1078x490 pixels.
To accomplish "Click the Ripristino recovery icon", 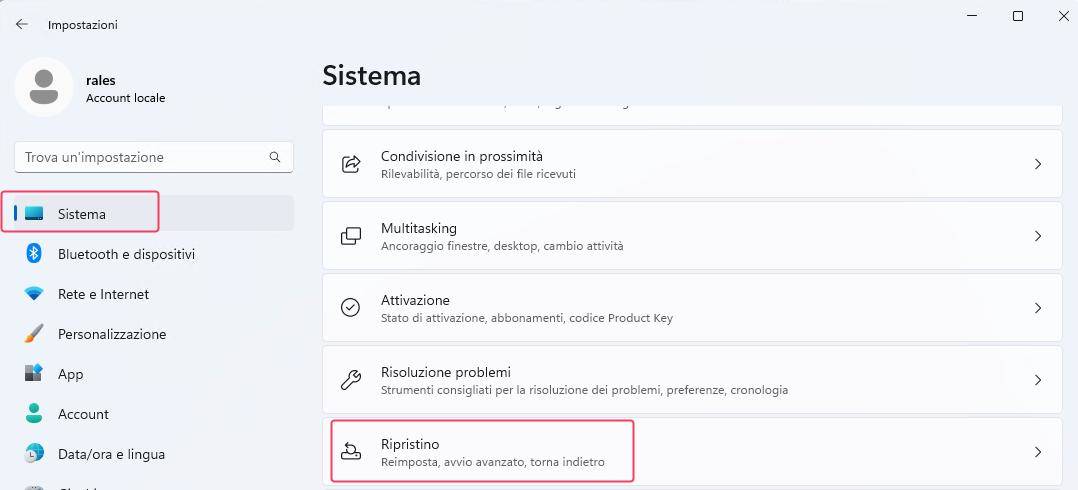I will coord(351,452).
